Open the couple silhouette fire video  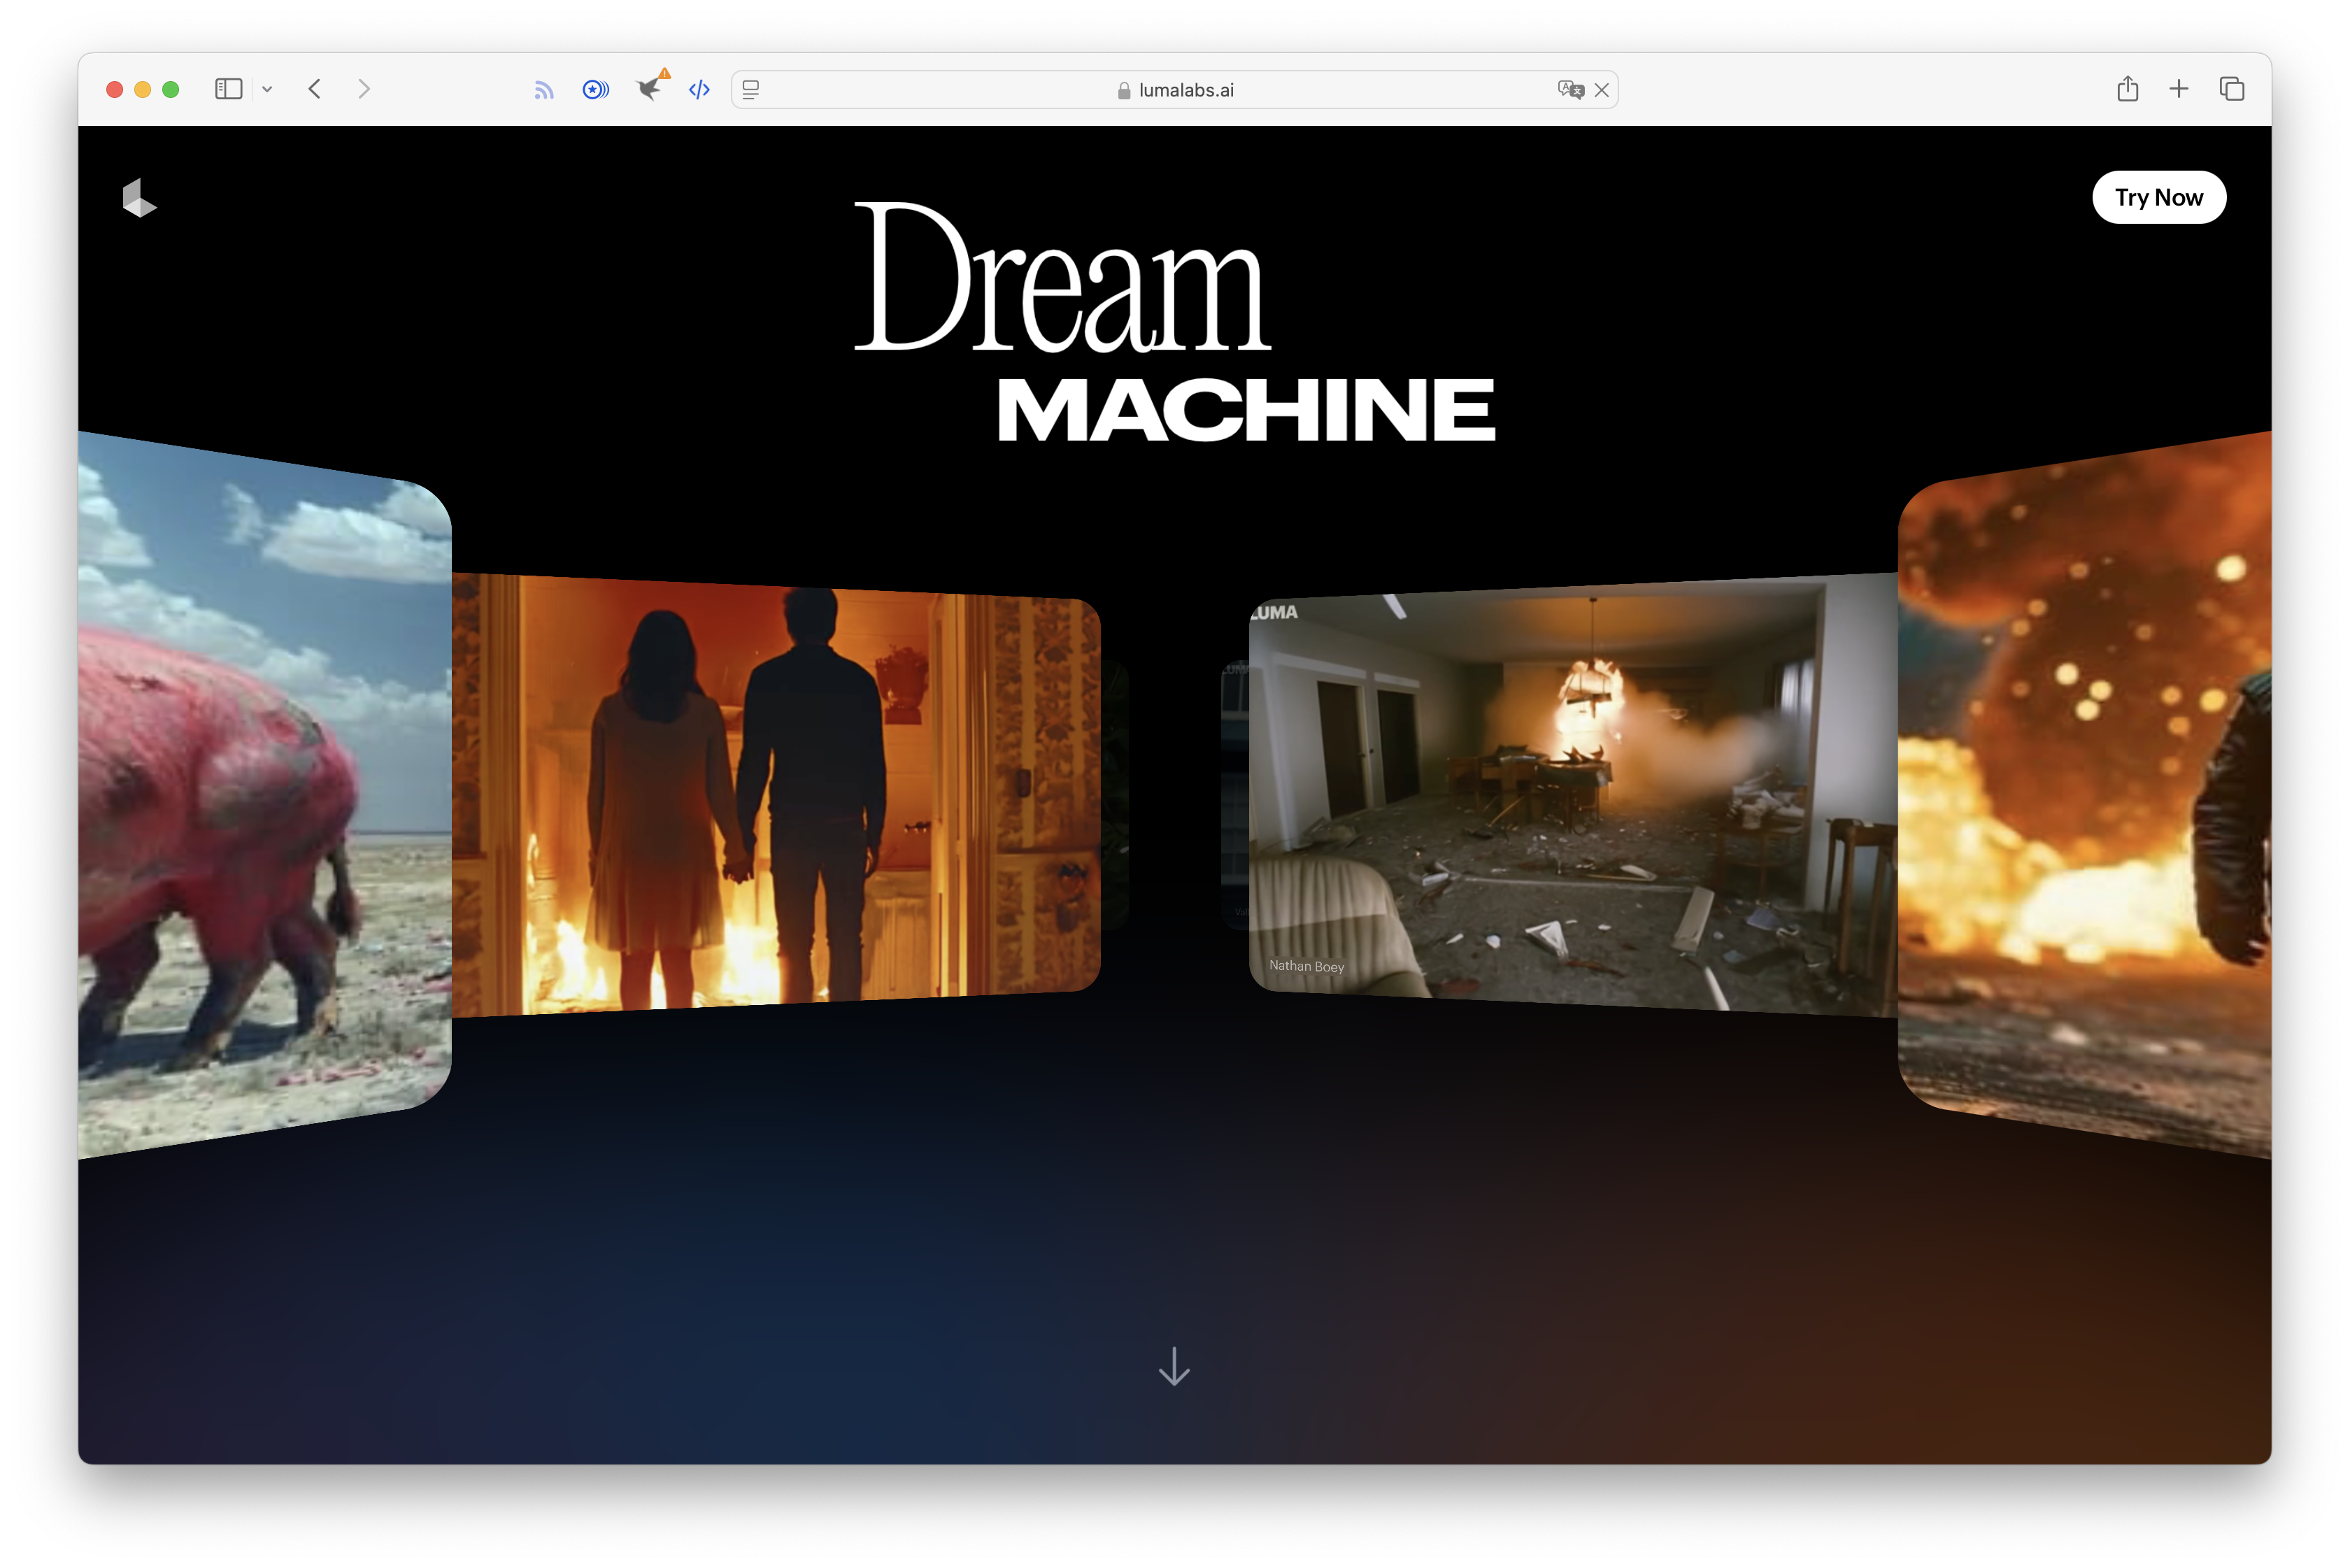point(775,795)
